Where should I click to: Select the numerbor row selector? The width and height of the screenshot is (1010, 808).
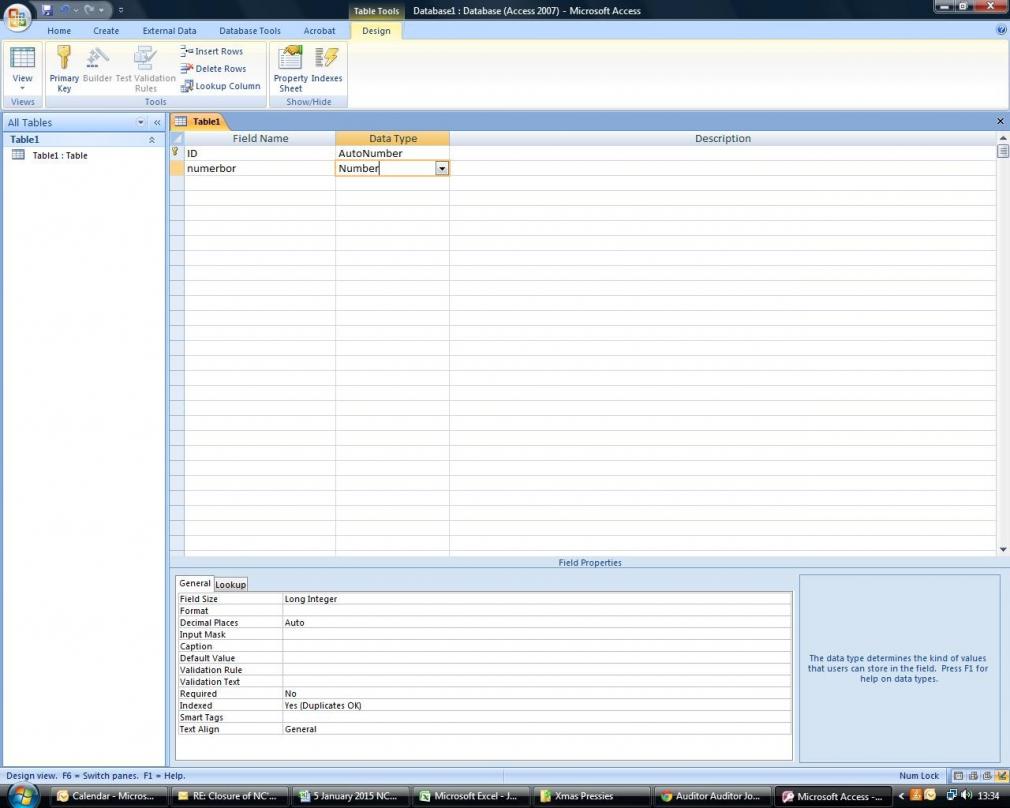[x=177, y=168]
